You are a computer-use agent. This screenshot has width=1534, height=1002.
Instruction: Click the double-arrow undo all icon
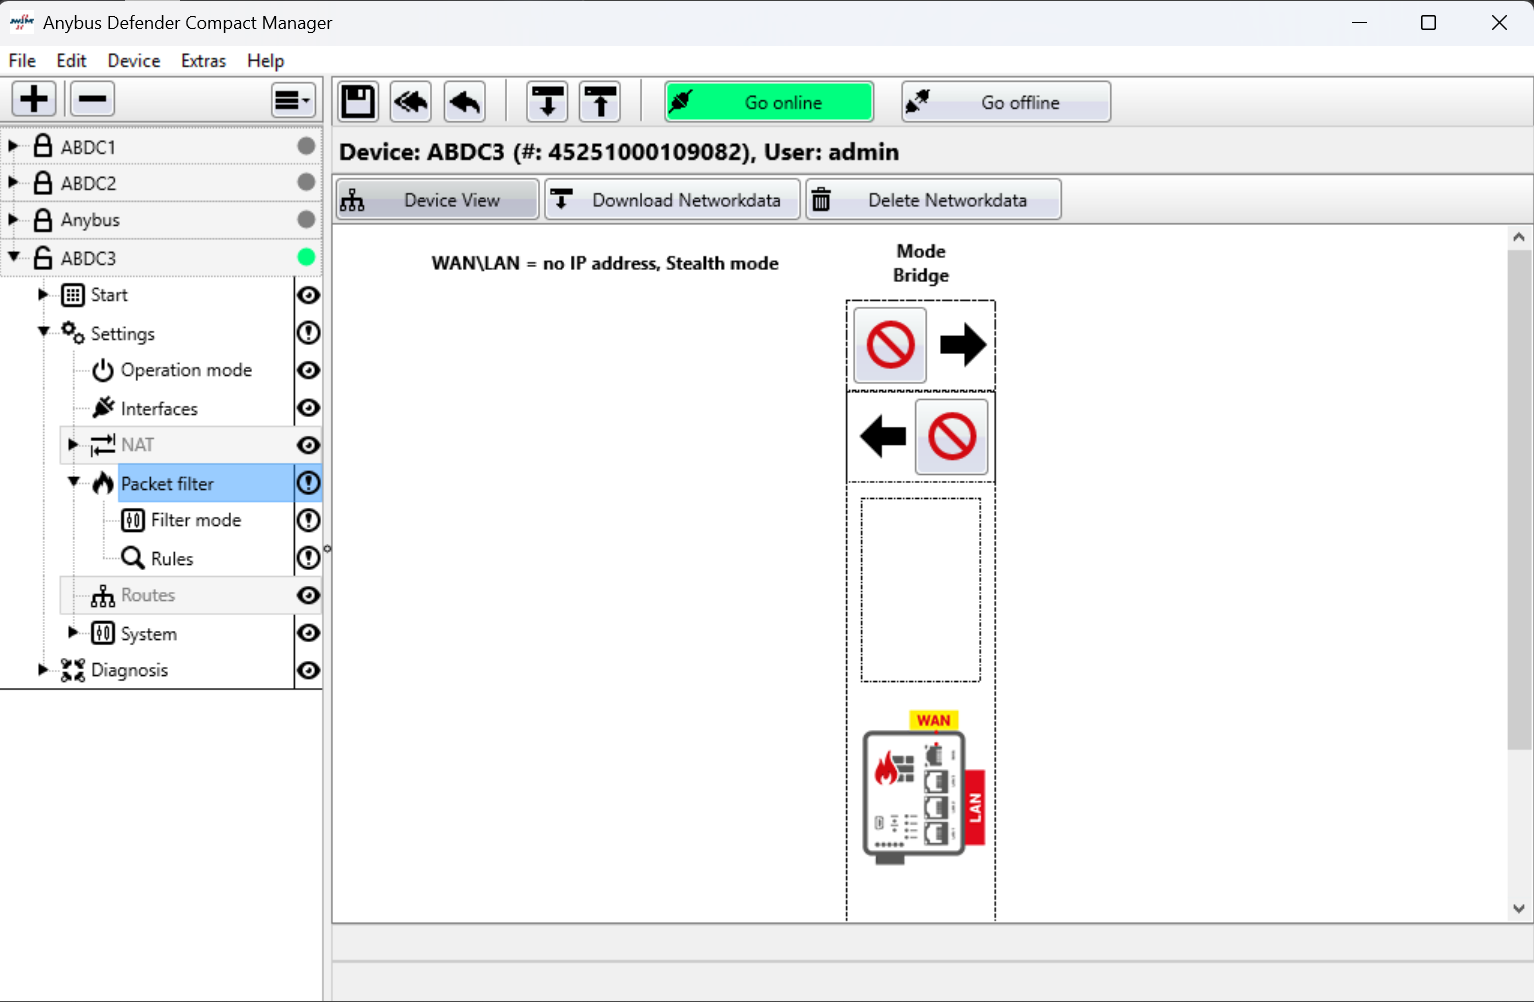411,102
